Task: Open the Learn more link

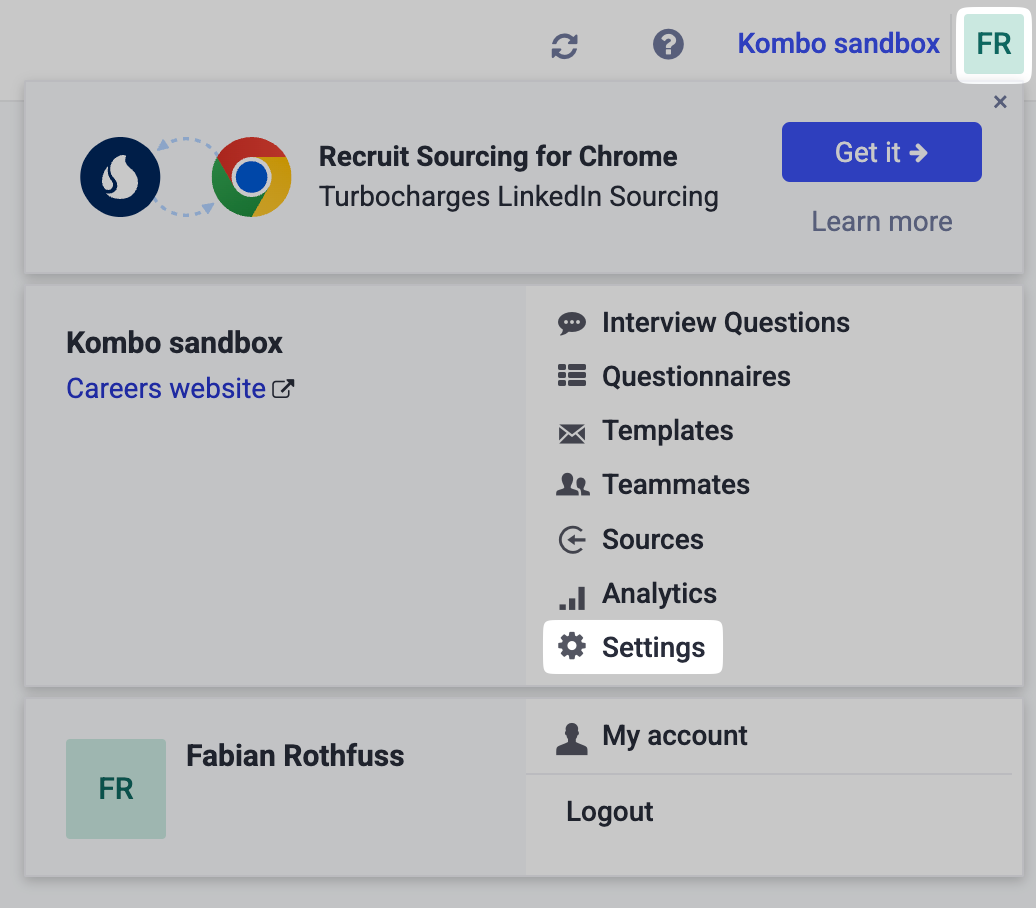Action: (x=881, y=221)
